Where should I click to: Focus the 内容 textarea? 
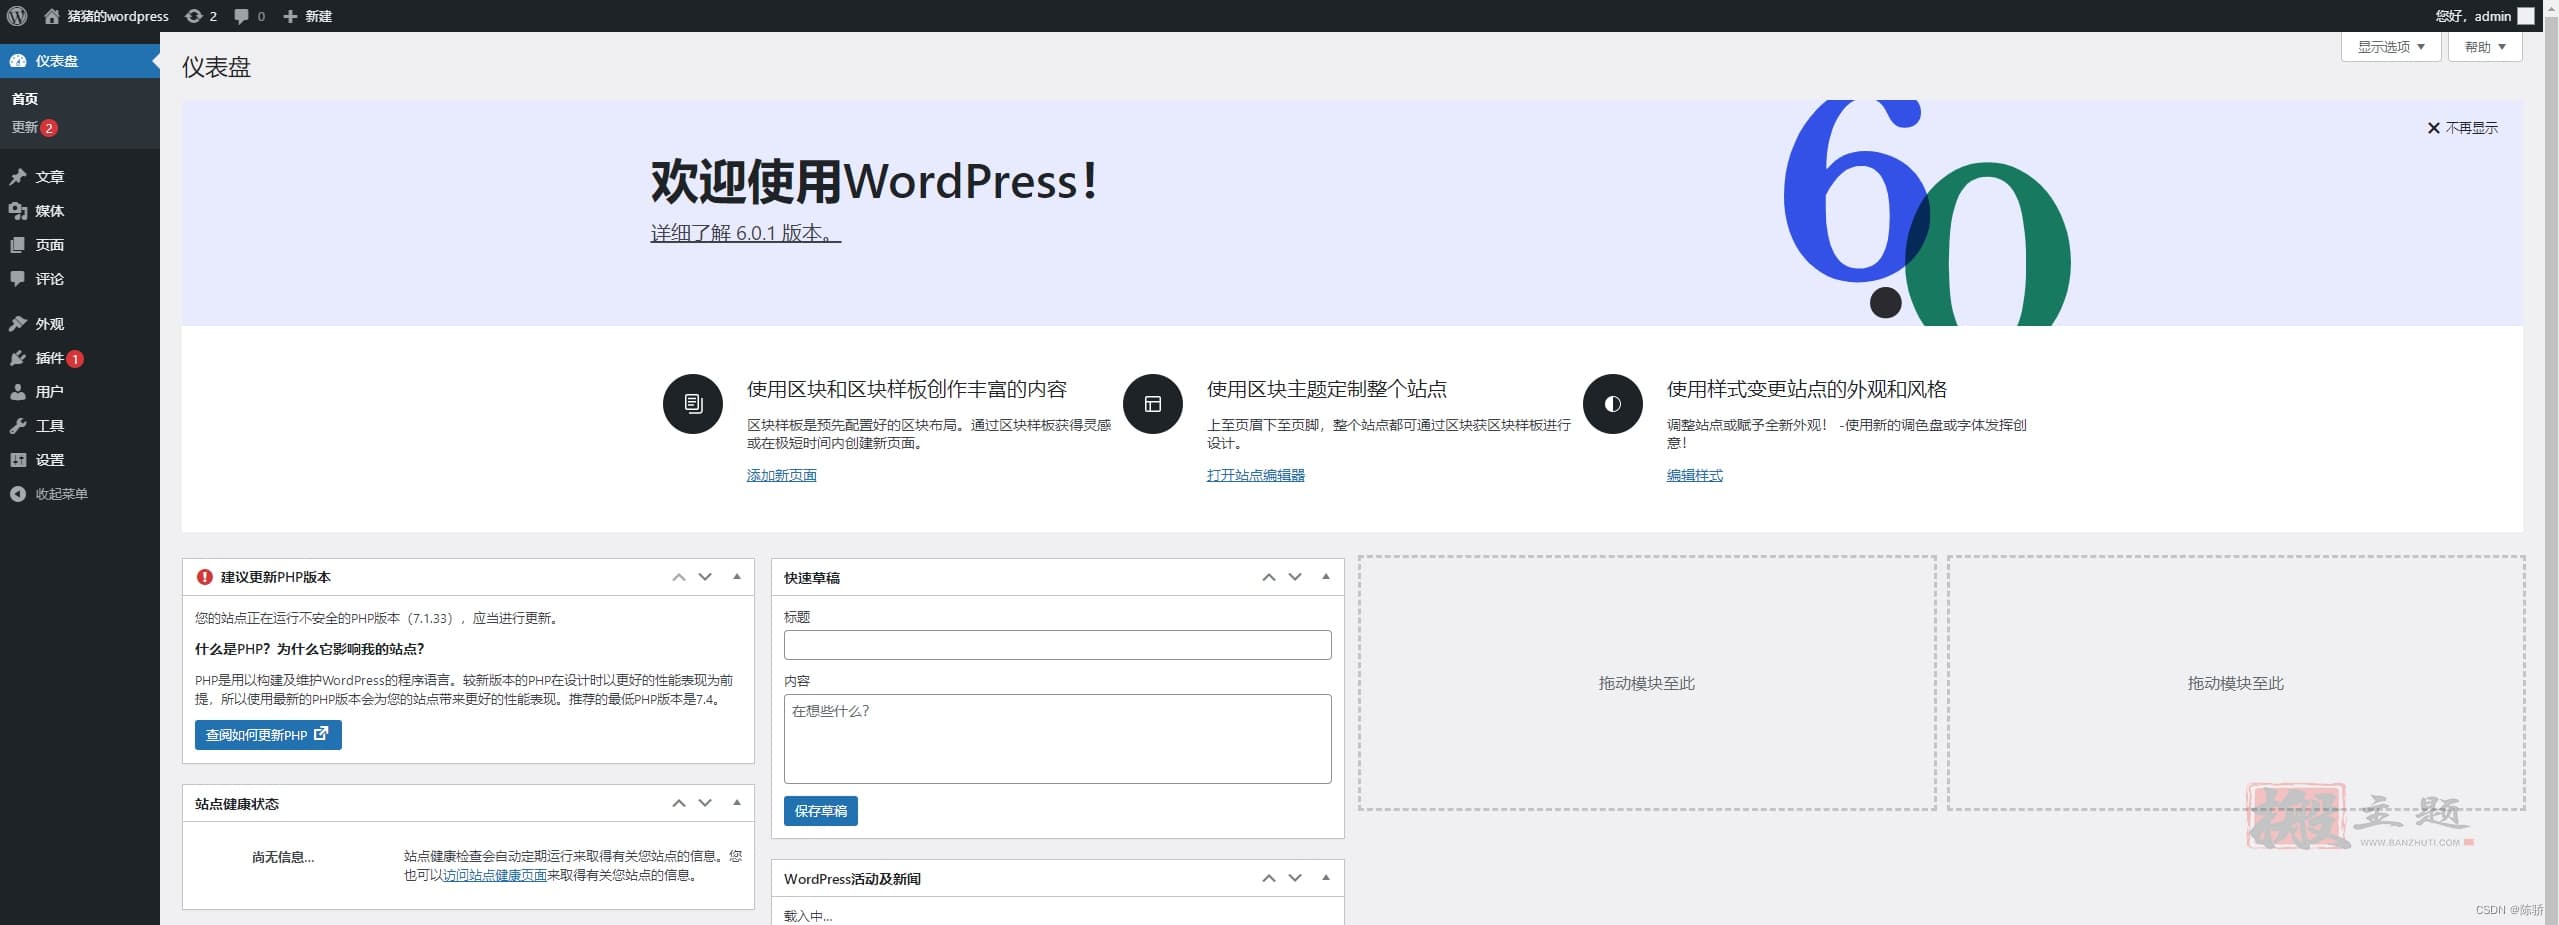pos(1057,739)
